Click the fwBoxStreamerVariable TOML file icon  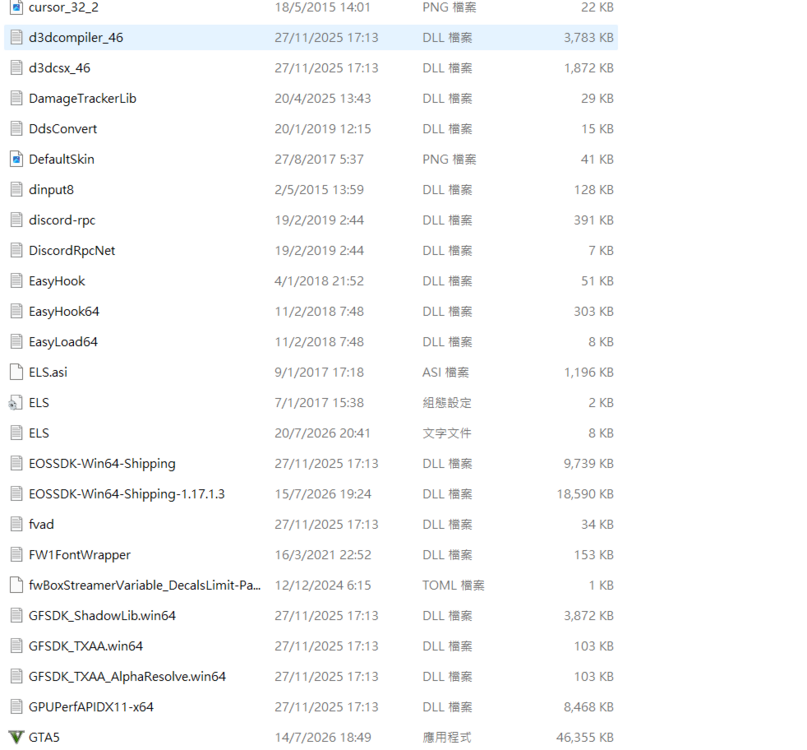click(16, 585)
